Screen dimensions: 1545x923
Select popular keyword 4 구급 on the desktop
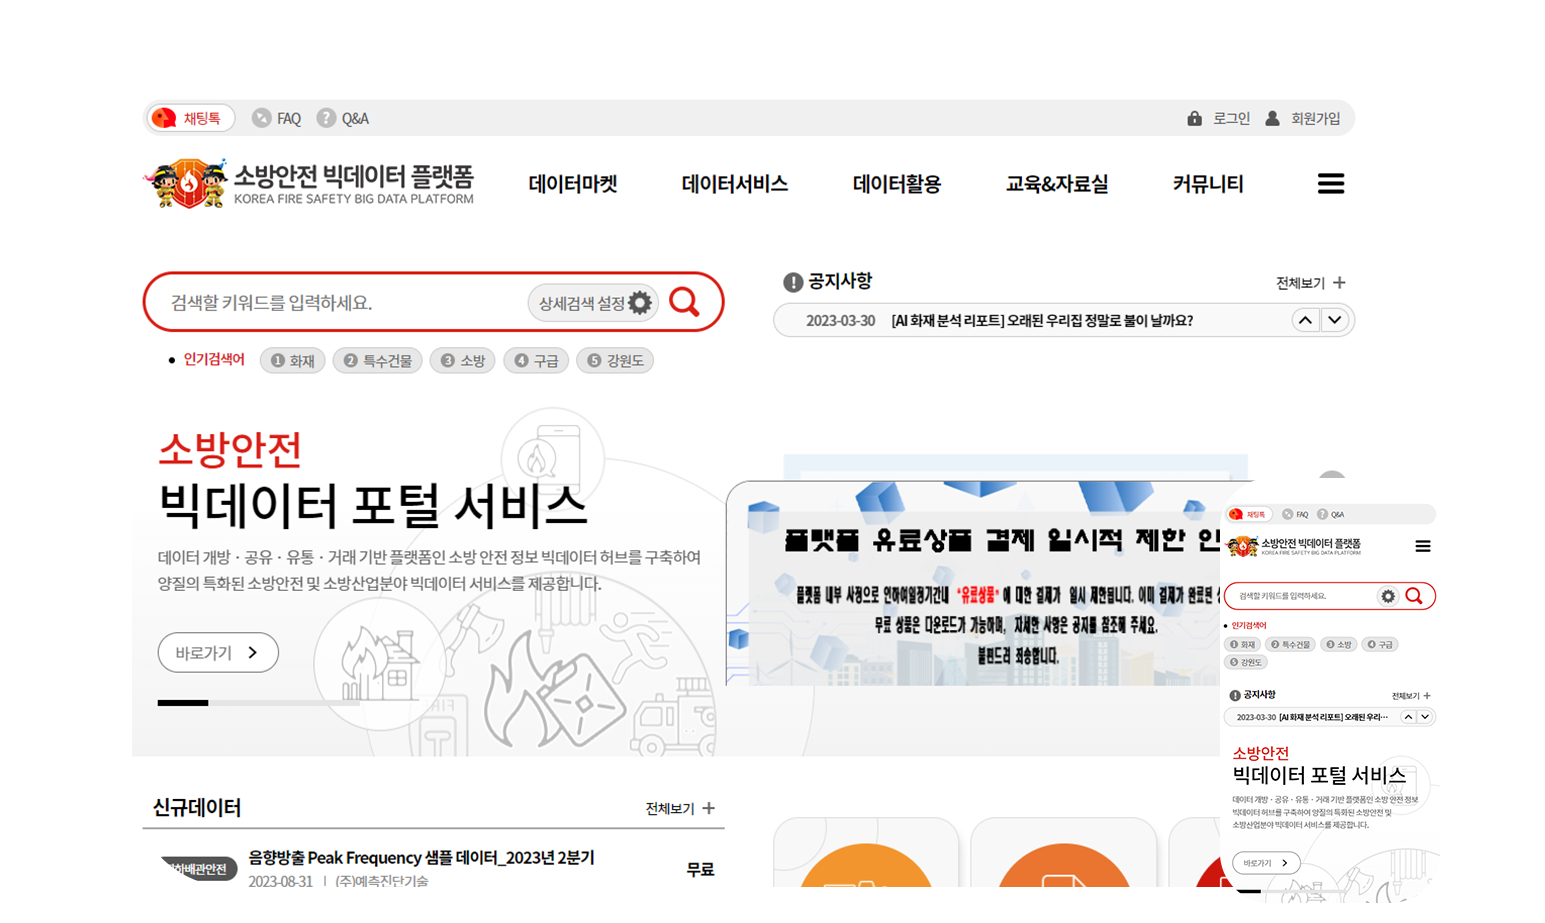pyautogui.click(x=536, y=360)
